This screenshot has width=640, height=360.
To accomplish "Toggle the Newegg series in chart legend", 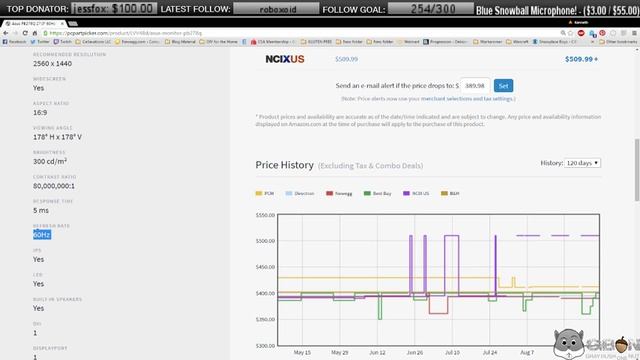I will coord(339,193).
